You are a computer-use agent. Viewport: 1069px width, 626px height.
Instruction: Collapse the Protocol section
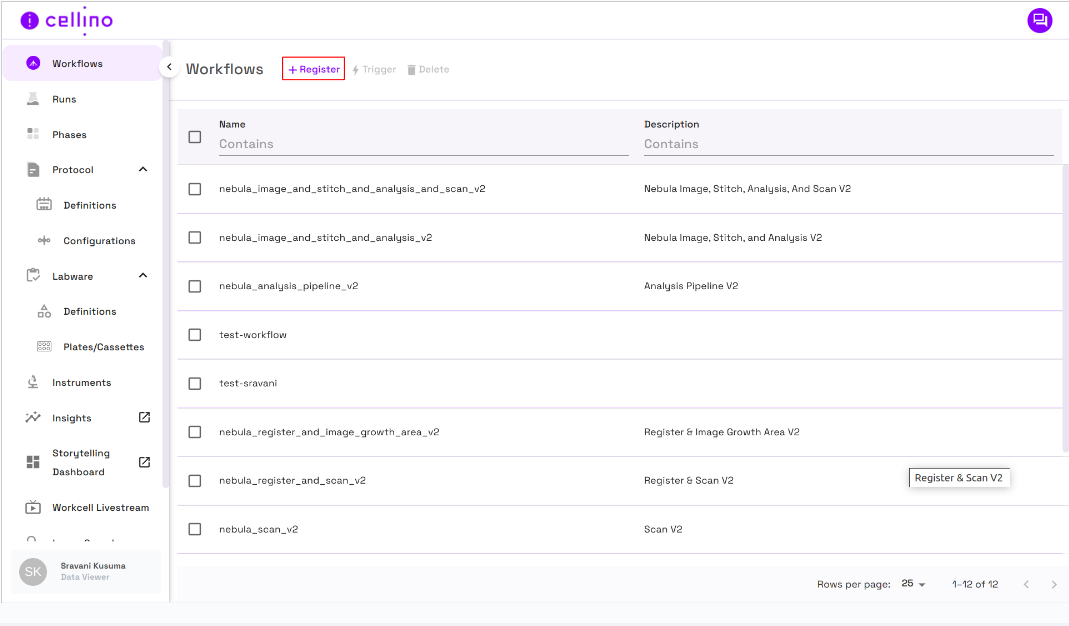point(143,170)
